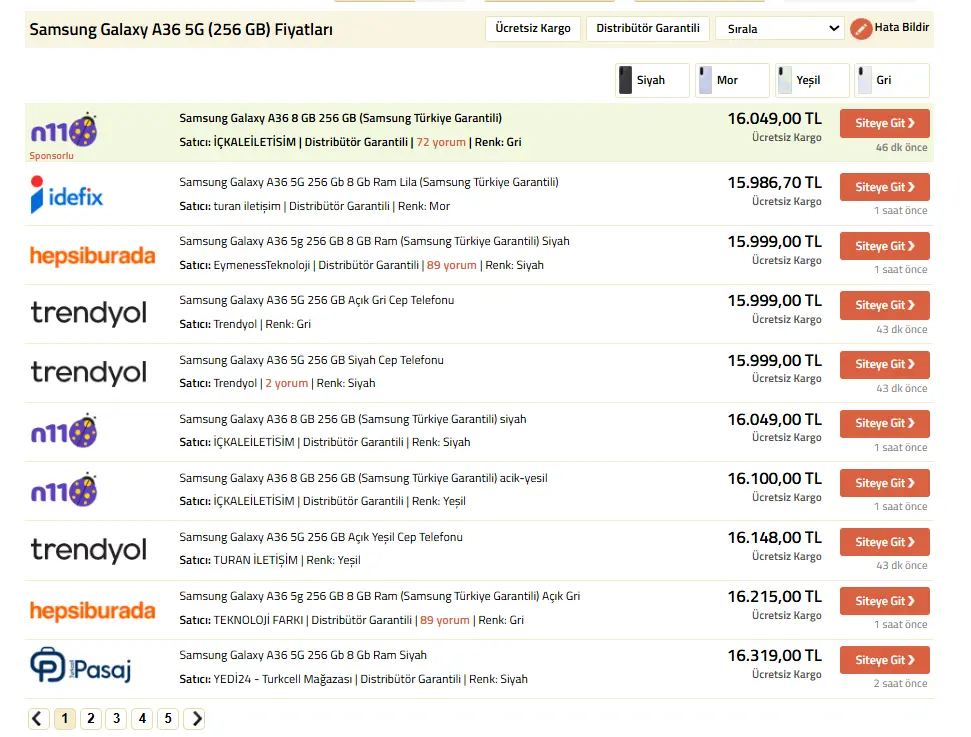Open trendyol logo for Açık Gri offer

89,313
